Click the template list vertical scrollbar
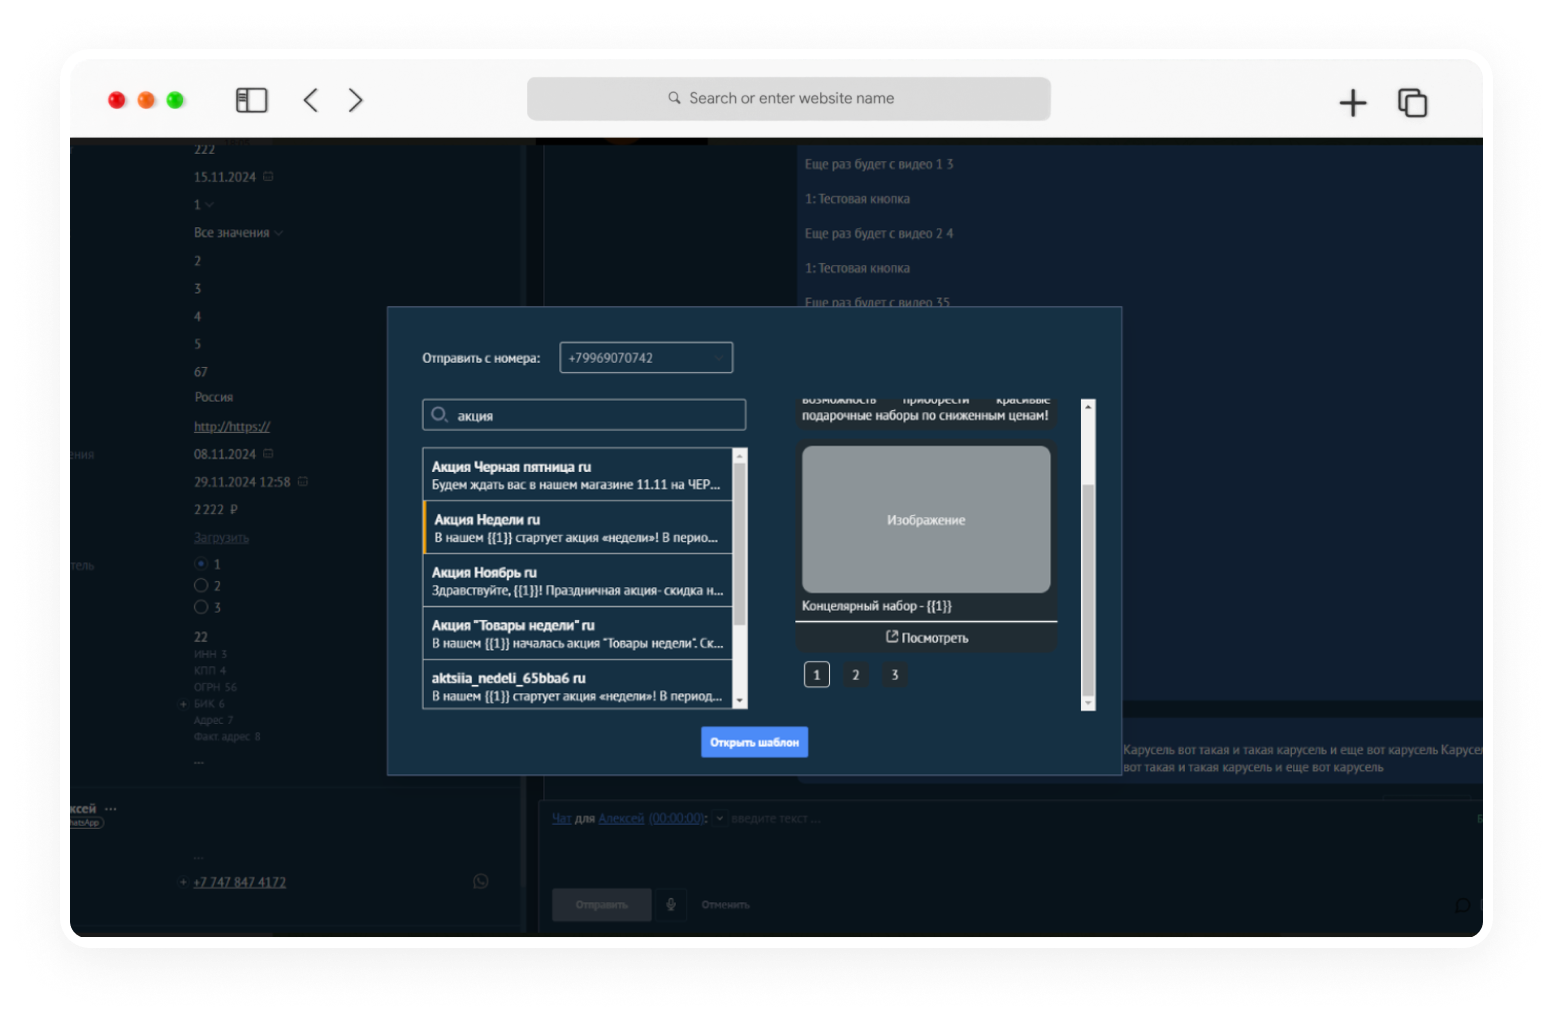The width and height of the screenshot is (1553, 1019). pos(740,578)
